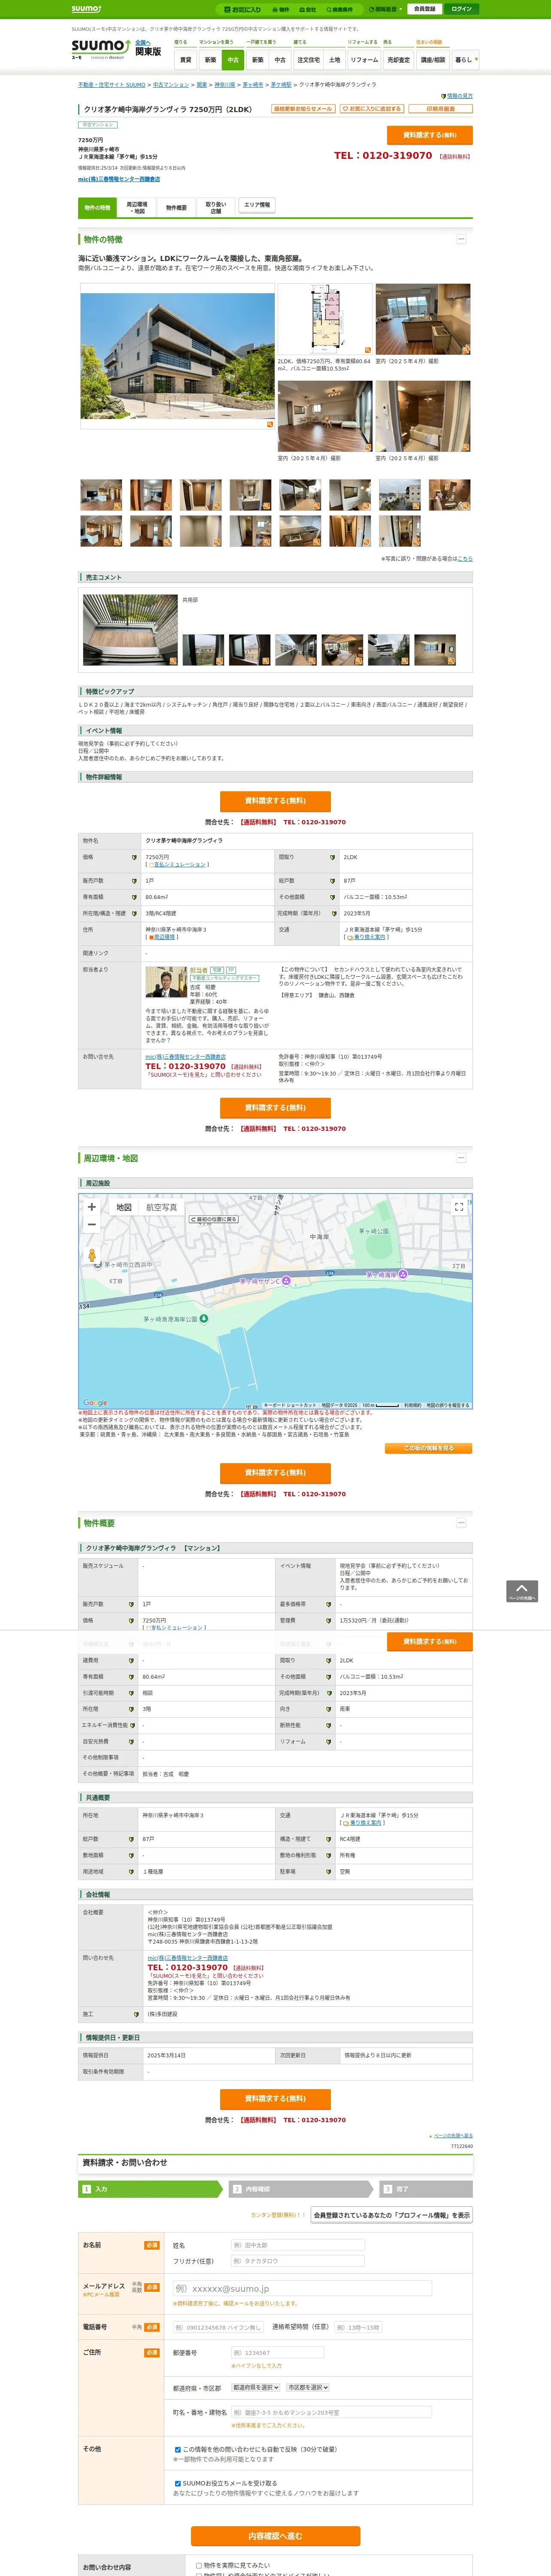Viewport: 551px width, 2576px height.
Task: Click この街の情報を見る button
Action: [429, 1448]
